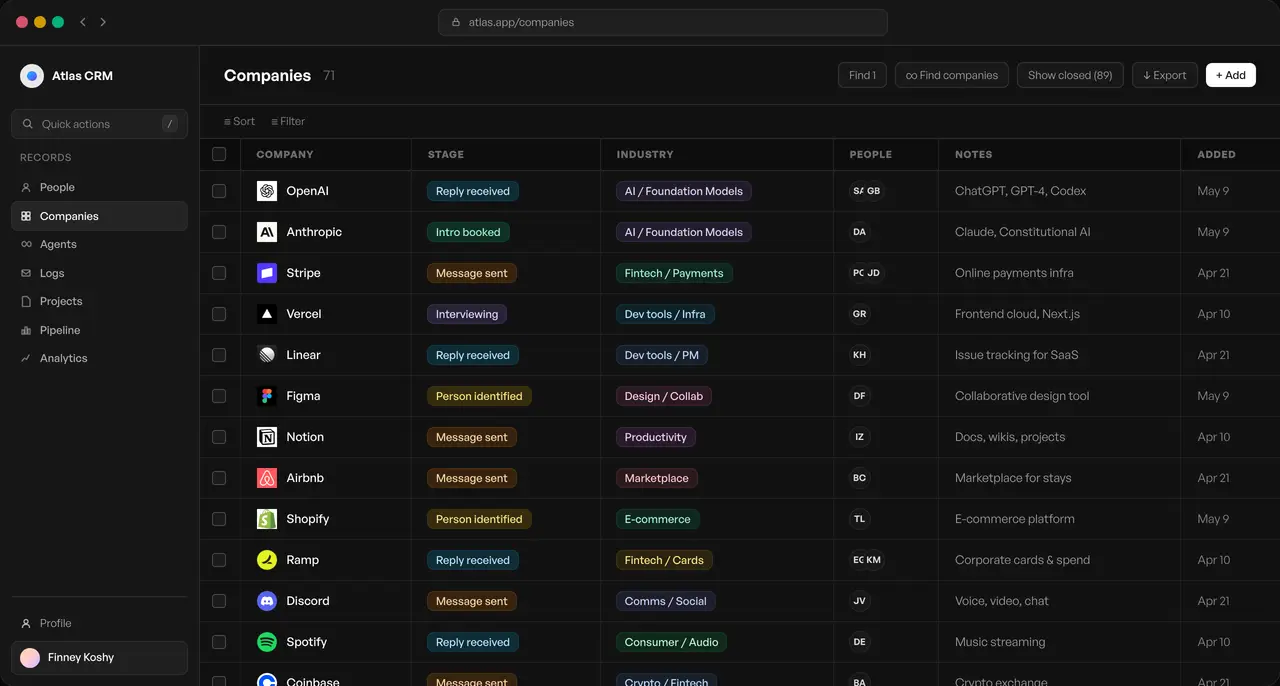Toggle the select-all checkbox in header
The image size is (1280, 686).
[219, 154]
